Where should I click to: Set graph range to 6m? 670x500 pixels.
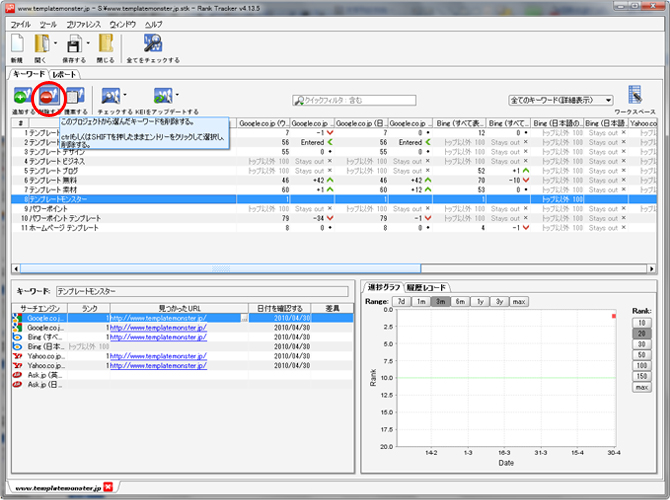pos(460,302)
